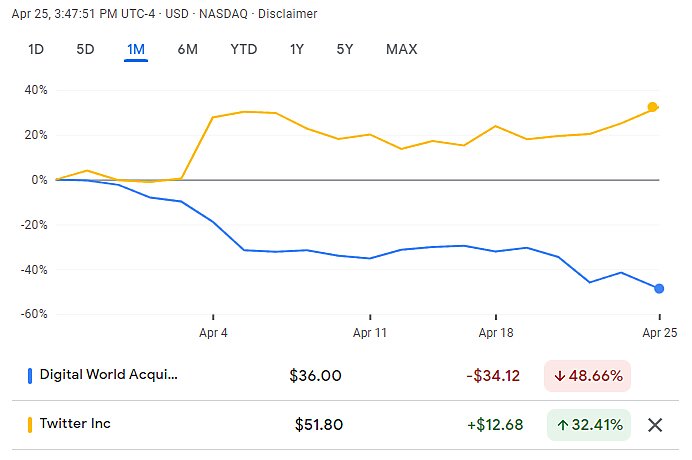Click the blue Digital World color marker

coord(30,376)
